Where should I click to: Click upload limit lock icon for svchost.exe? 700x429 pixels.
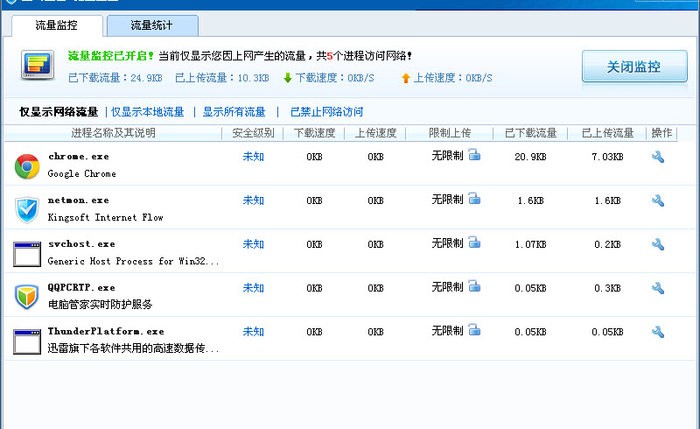(475, 242)
